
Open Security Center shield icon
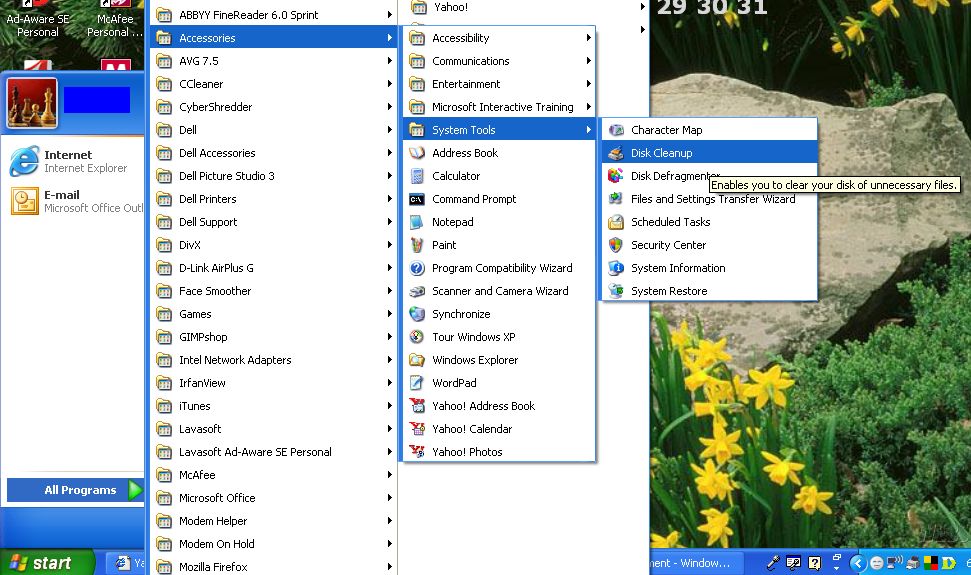coord(616,245)
